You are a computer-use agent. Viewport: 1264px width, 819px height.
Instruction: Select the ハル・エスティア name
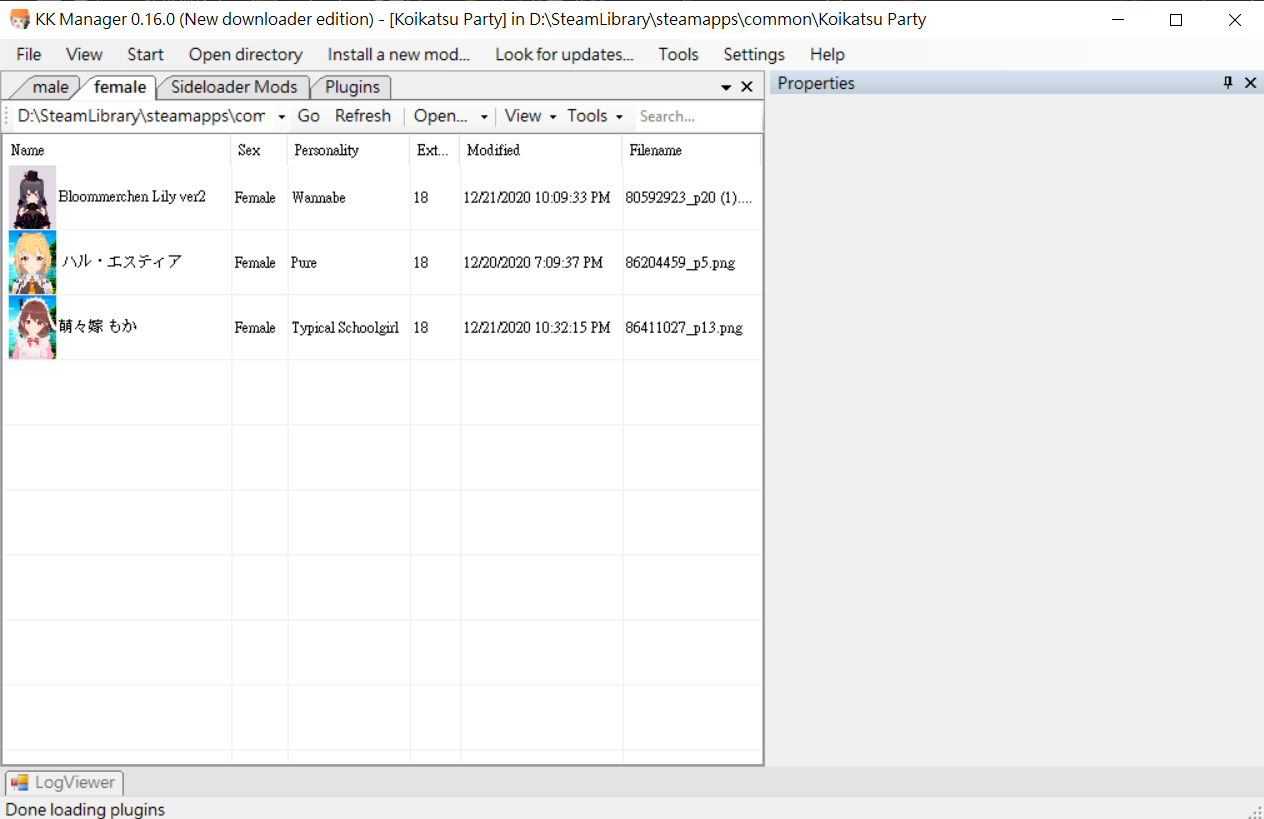click(121, 262)
